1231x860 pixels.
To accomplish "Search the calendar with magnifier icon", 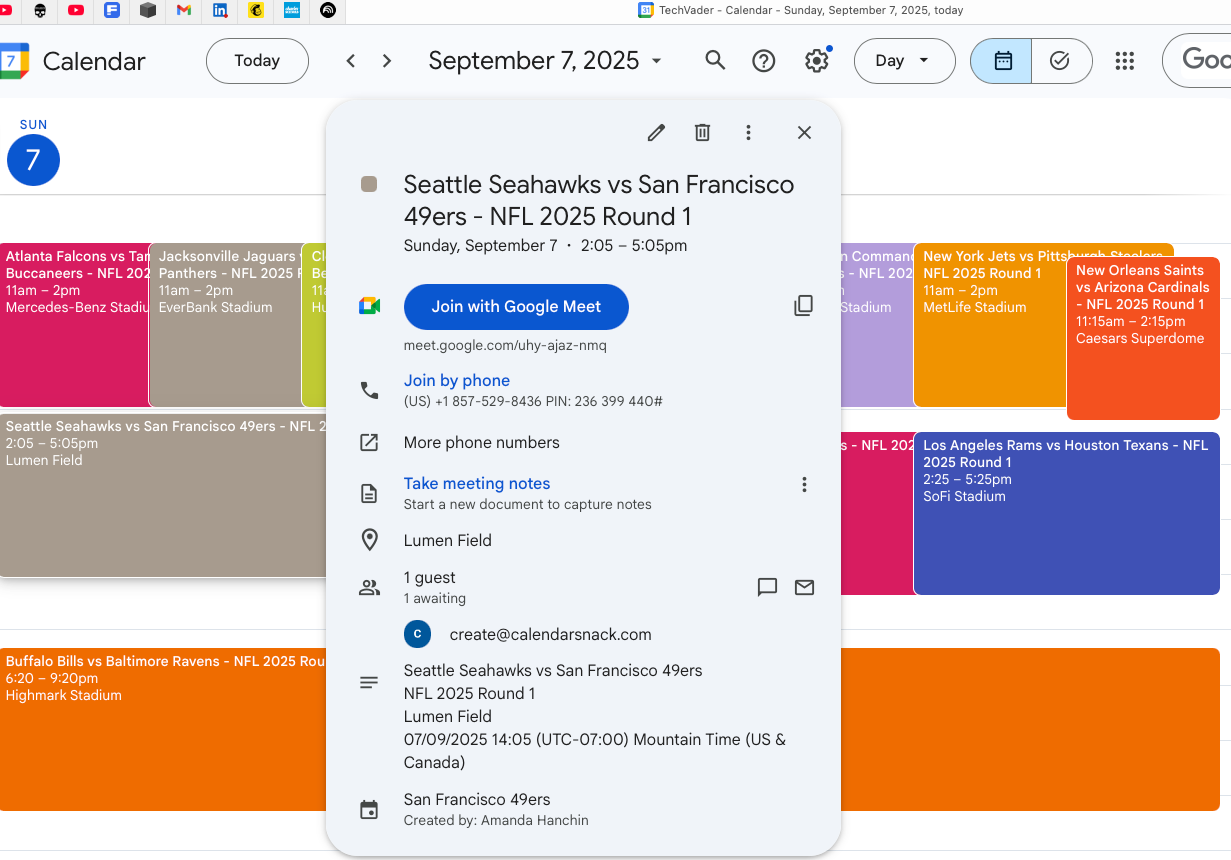I will pos(715,61).
